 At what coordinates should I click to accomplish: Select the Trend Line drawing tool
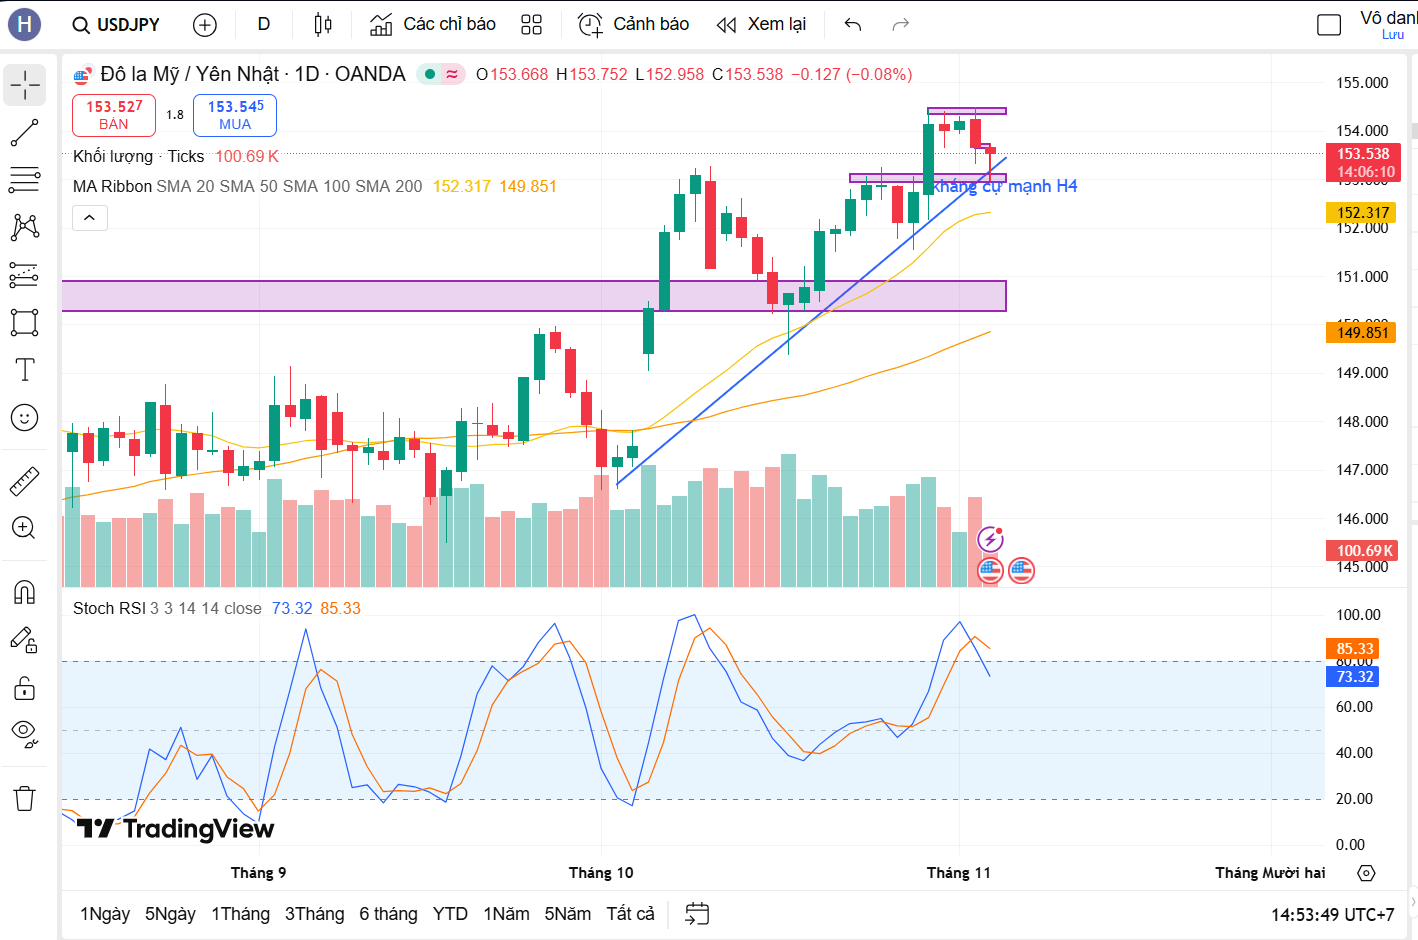(x=24, y=132)
